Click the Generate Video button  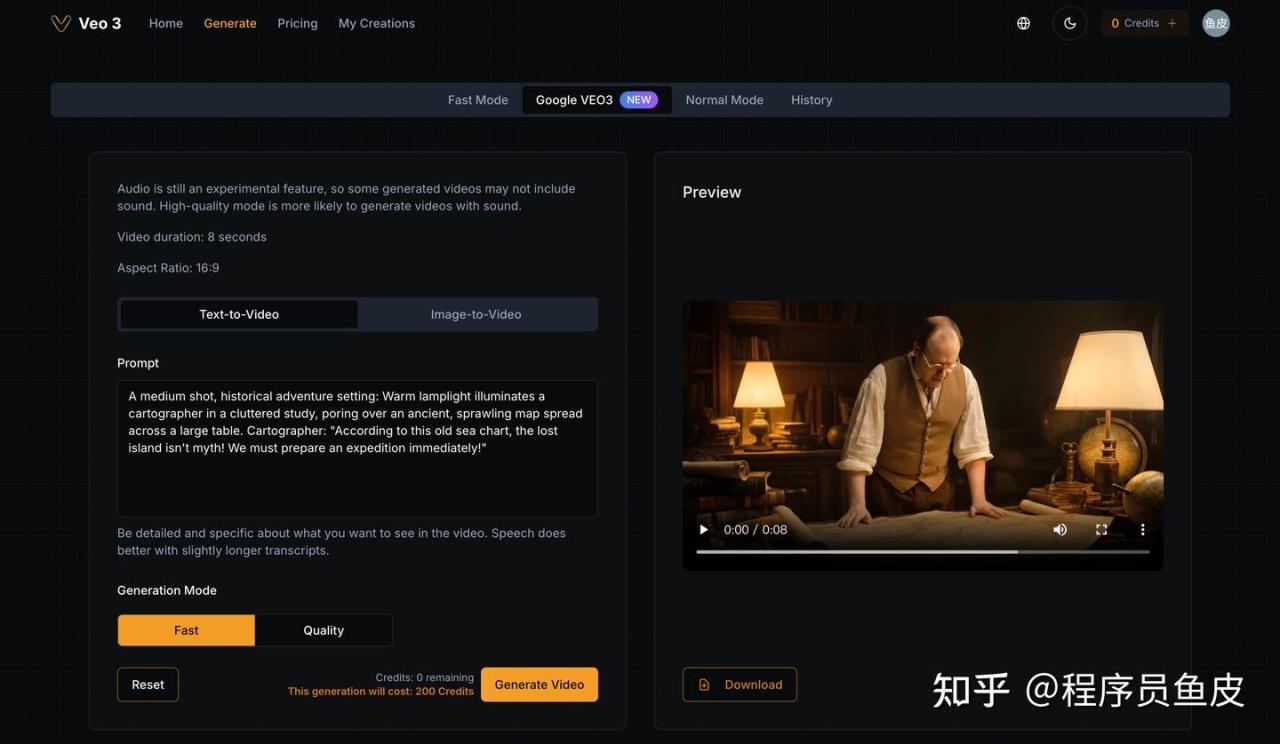pos(539,685)
